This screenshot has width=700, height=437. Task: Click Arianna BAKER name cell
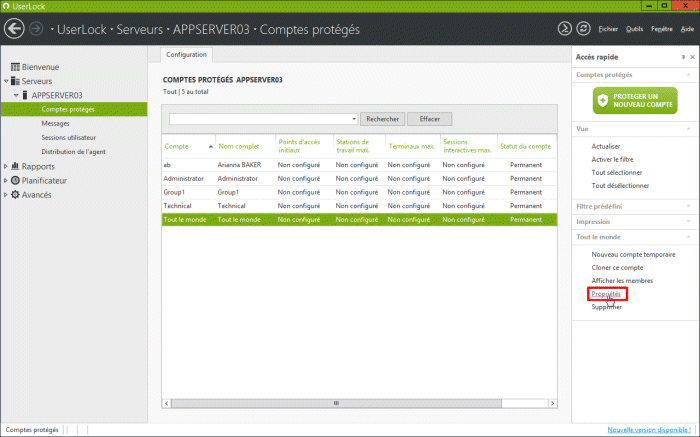239,165
